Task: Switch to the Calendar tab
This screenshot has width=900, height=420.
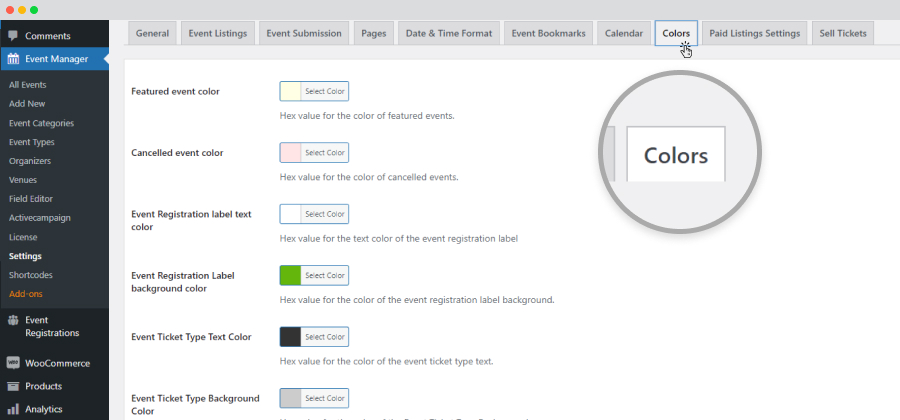Action: coord(624,33)
